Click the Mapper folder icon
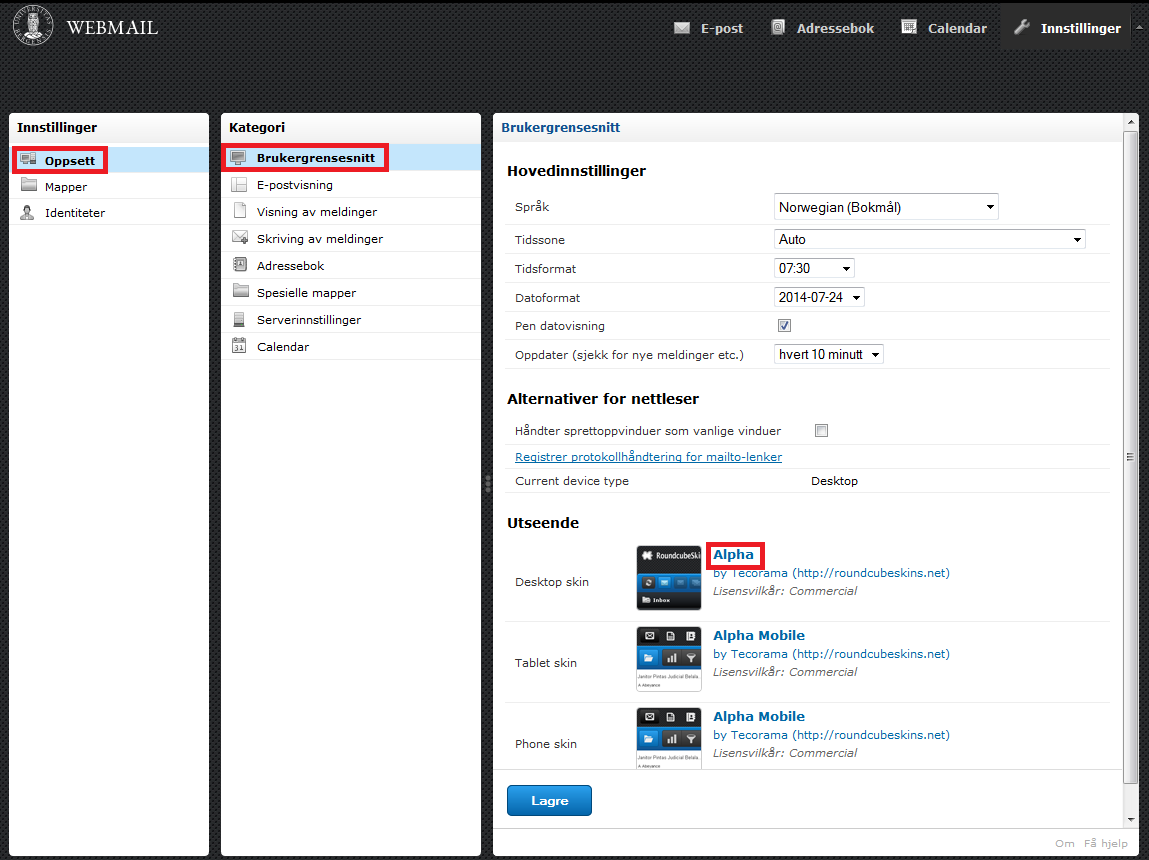Viewport: 1149px width, 860px height. 28,186
